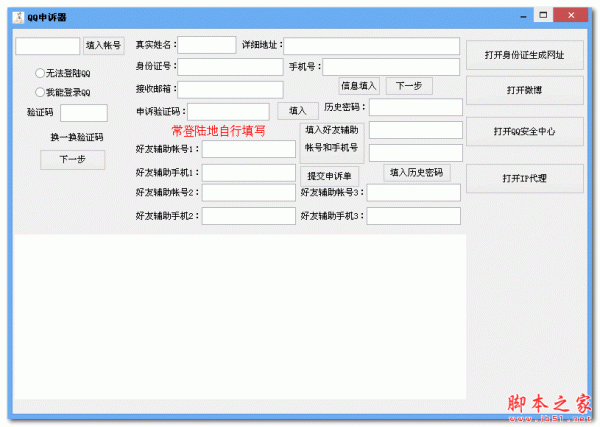This screenshot has width=600, height=427.
Task: Click the 打开IP代理 button
Action: (525, 179)
